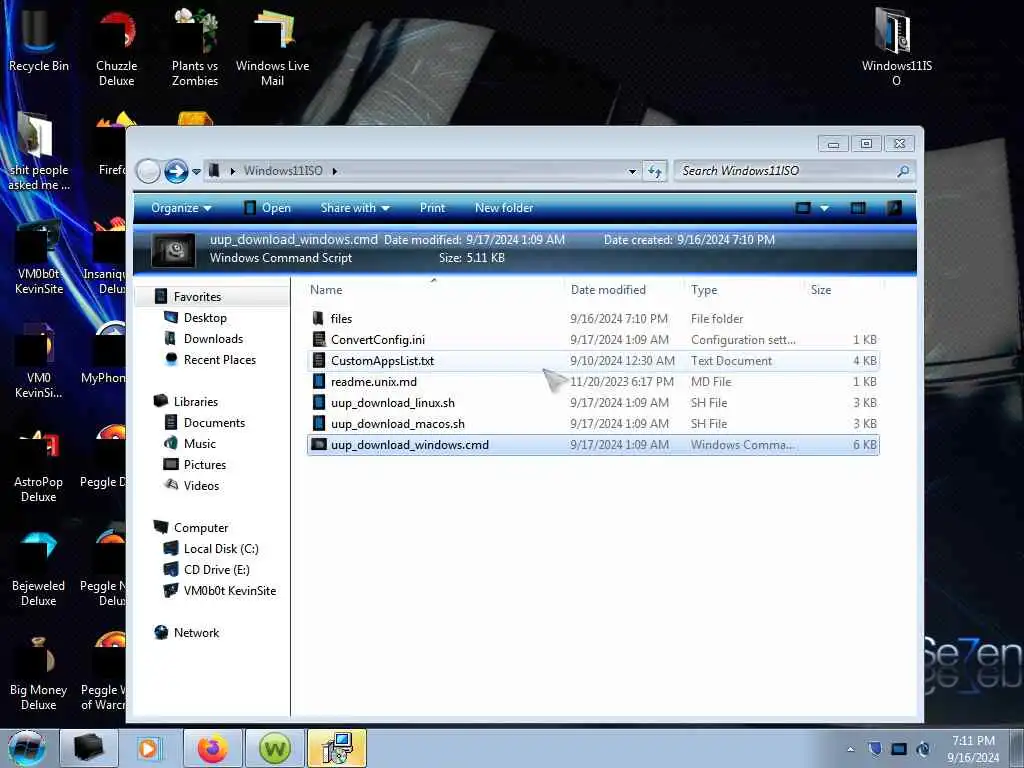This screenshot has width=1024, height=768.
Task: Open the Start menu orb
Action: pos(26,748)
